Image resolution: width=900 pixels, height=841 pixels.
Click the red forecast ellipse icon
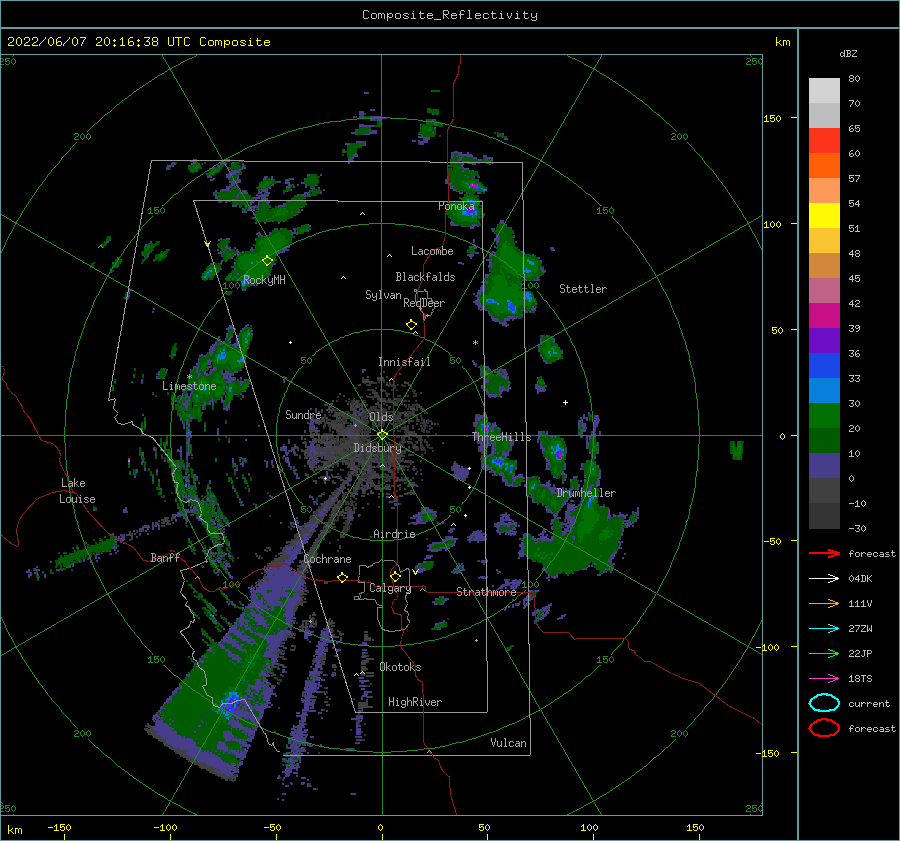point(824,728)
